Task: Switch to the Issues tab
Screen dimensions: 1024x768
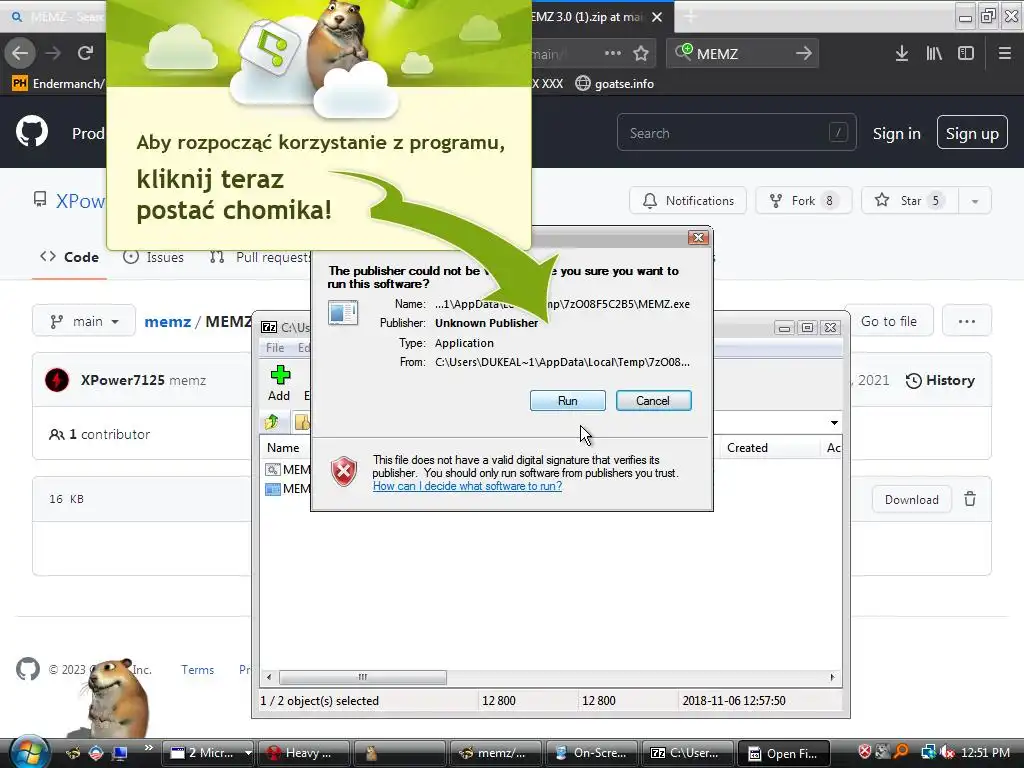Action: [x=153, y=257]
